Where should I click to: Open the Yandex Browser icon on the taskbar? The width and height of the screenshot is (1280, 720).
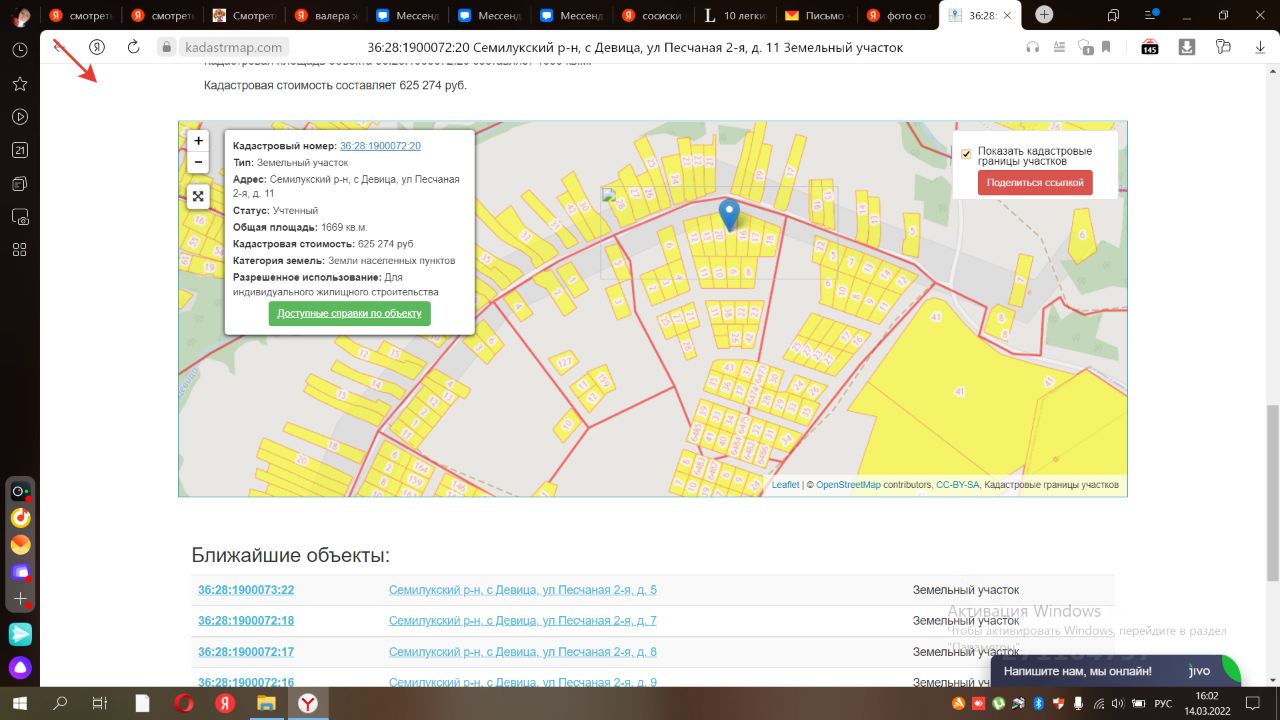pyautogui.click(x=308, y=704)
